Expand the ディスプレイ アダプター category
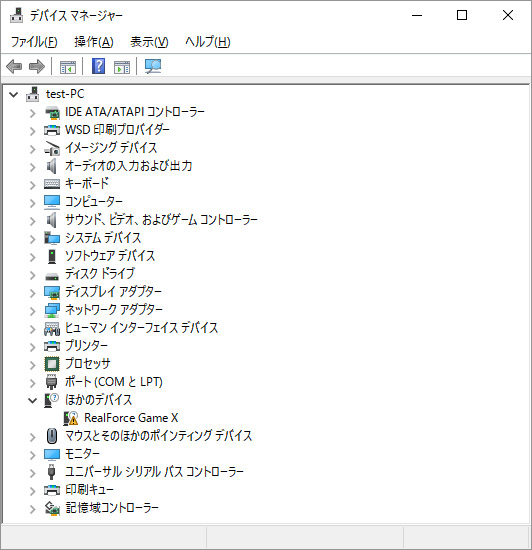This screenshot has width=532, height=550. coord(33,293)
